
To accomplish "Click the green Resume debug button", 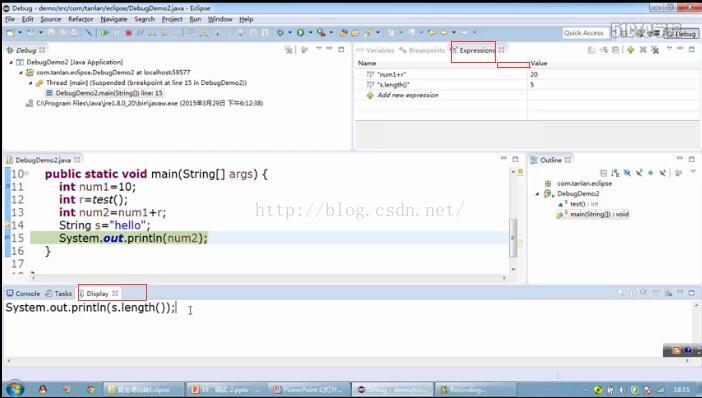I will pyautogui.click(x=105, y=33).
